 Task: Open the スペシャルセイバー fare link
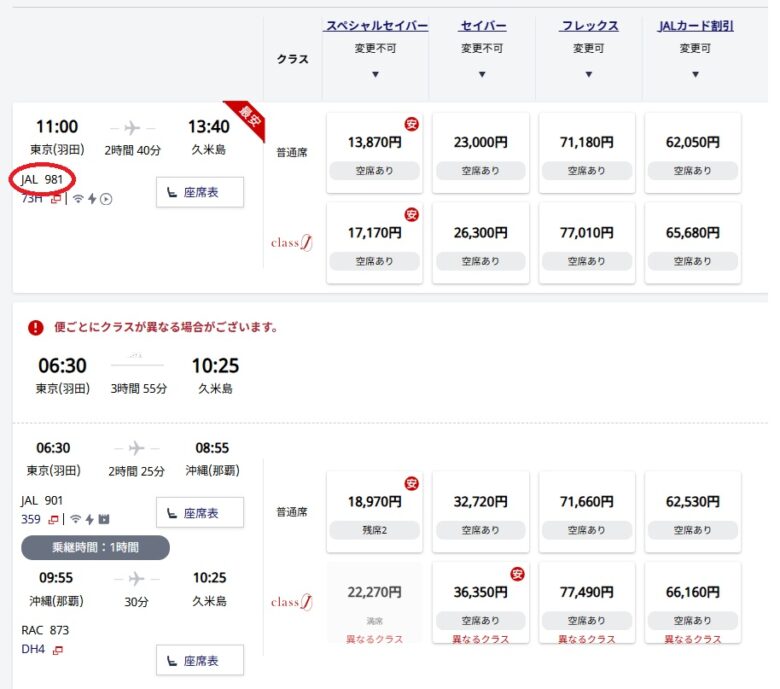pyautogui.click(x=377, y=26)
